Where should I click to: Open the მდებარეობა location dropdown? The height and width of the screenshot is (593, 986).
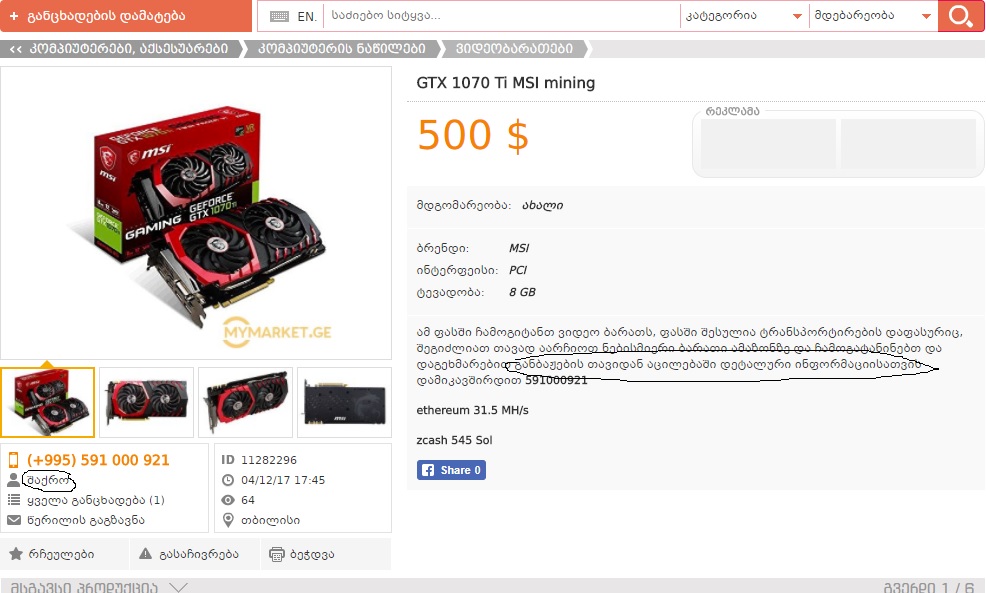[873, 16]
